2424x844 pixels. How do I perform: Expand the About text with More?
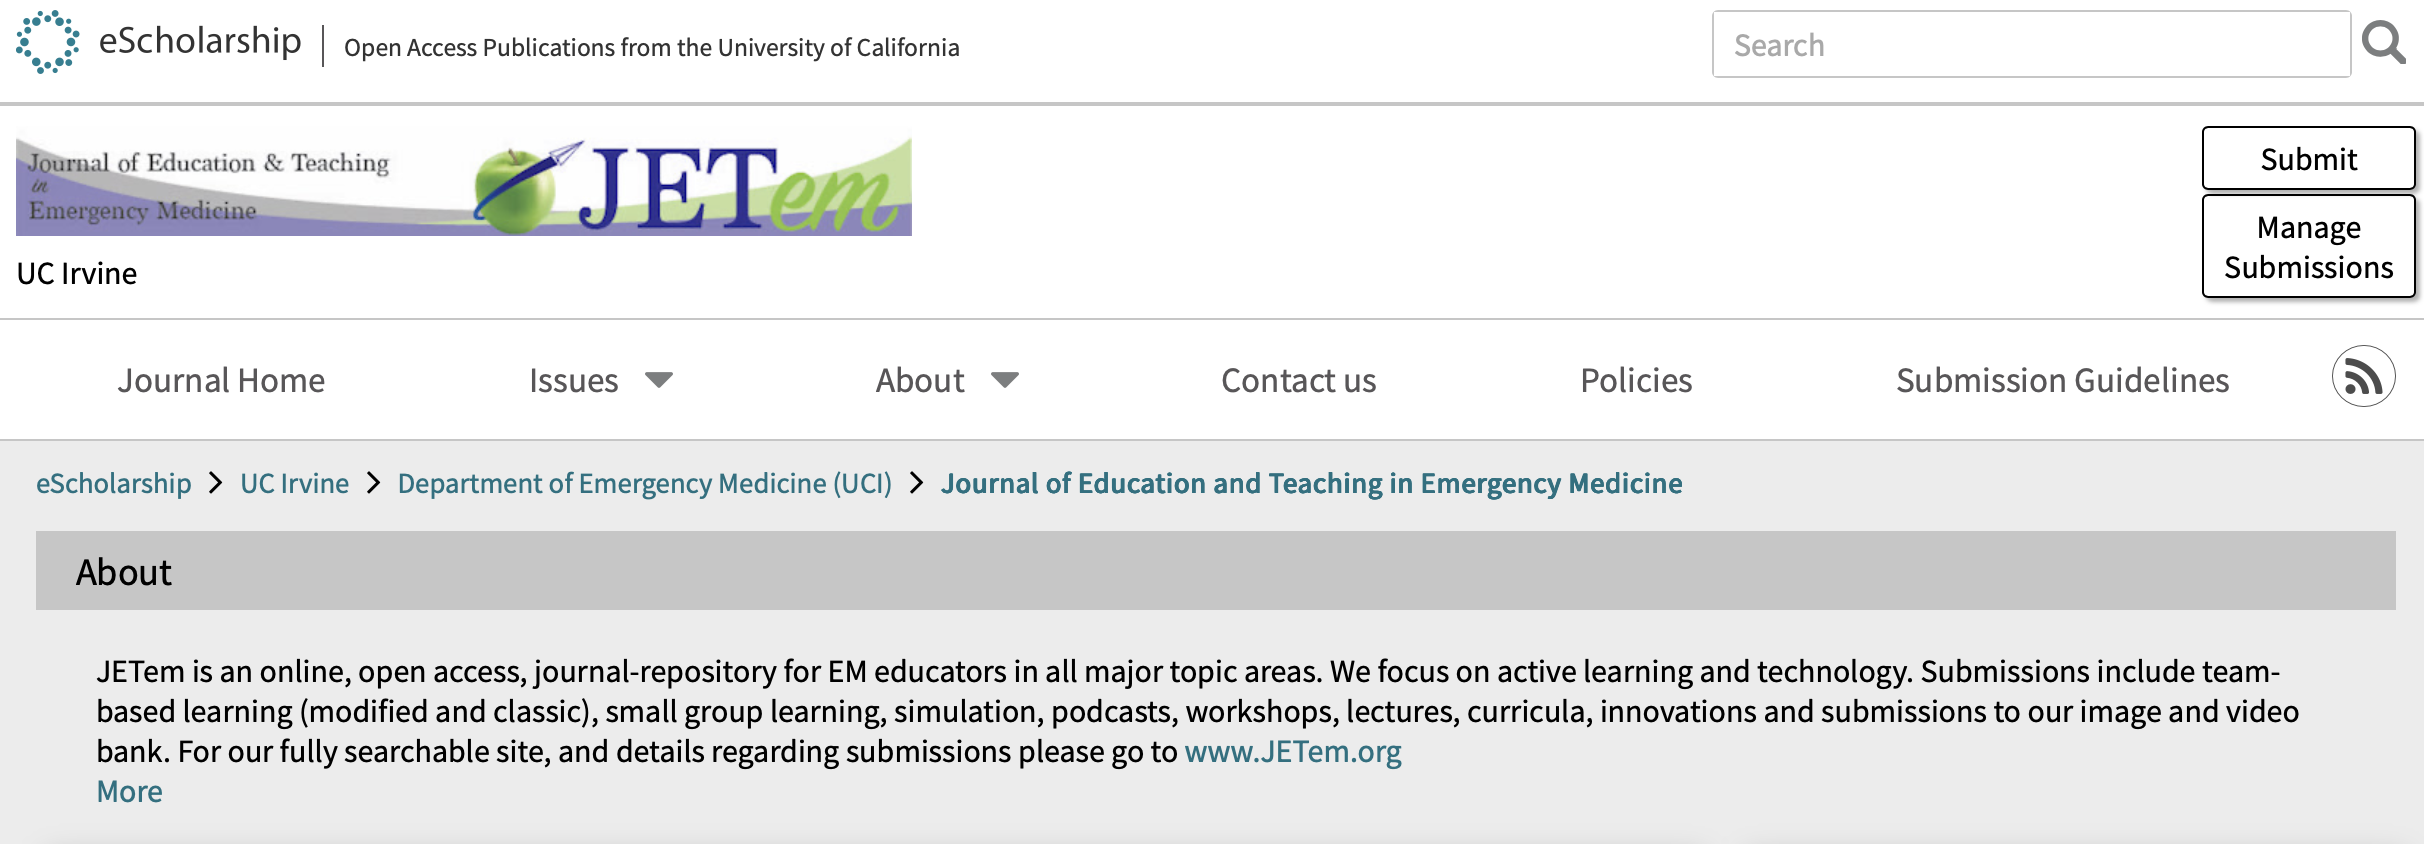pyautogui.click(x=129, y=792)
